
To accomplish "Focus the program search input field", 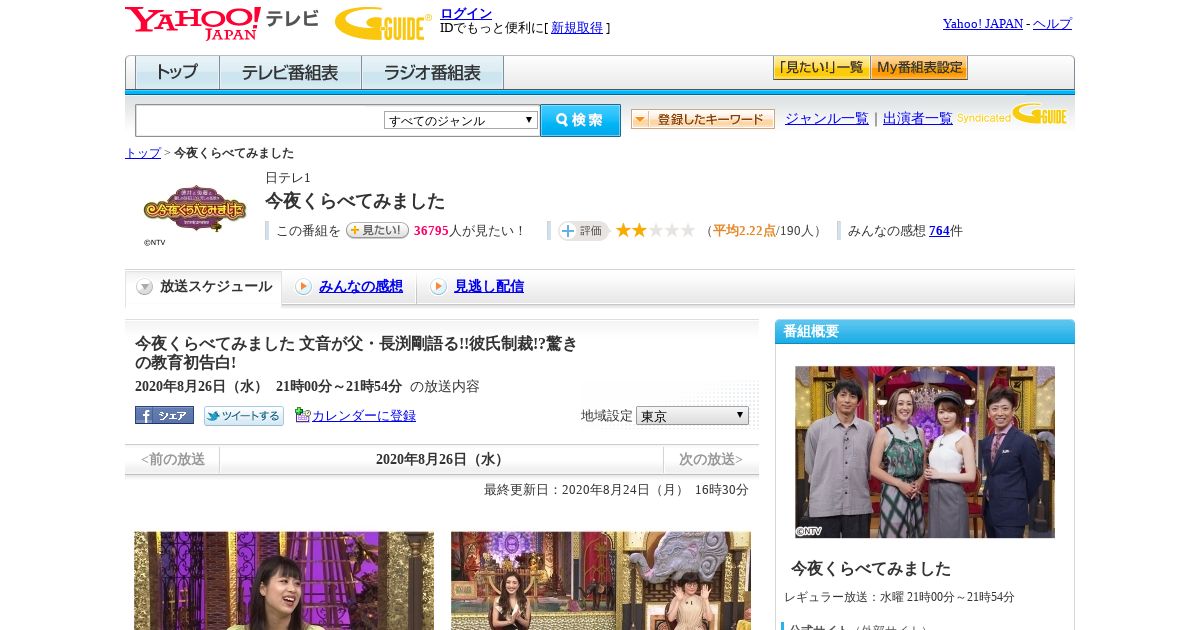I will tap(260, 120).
